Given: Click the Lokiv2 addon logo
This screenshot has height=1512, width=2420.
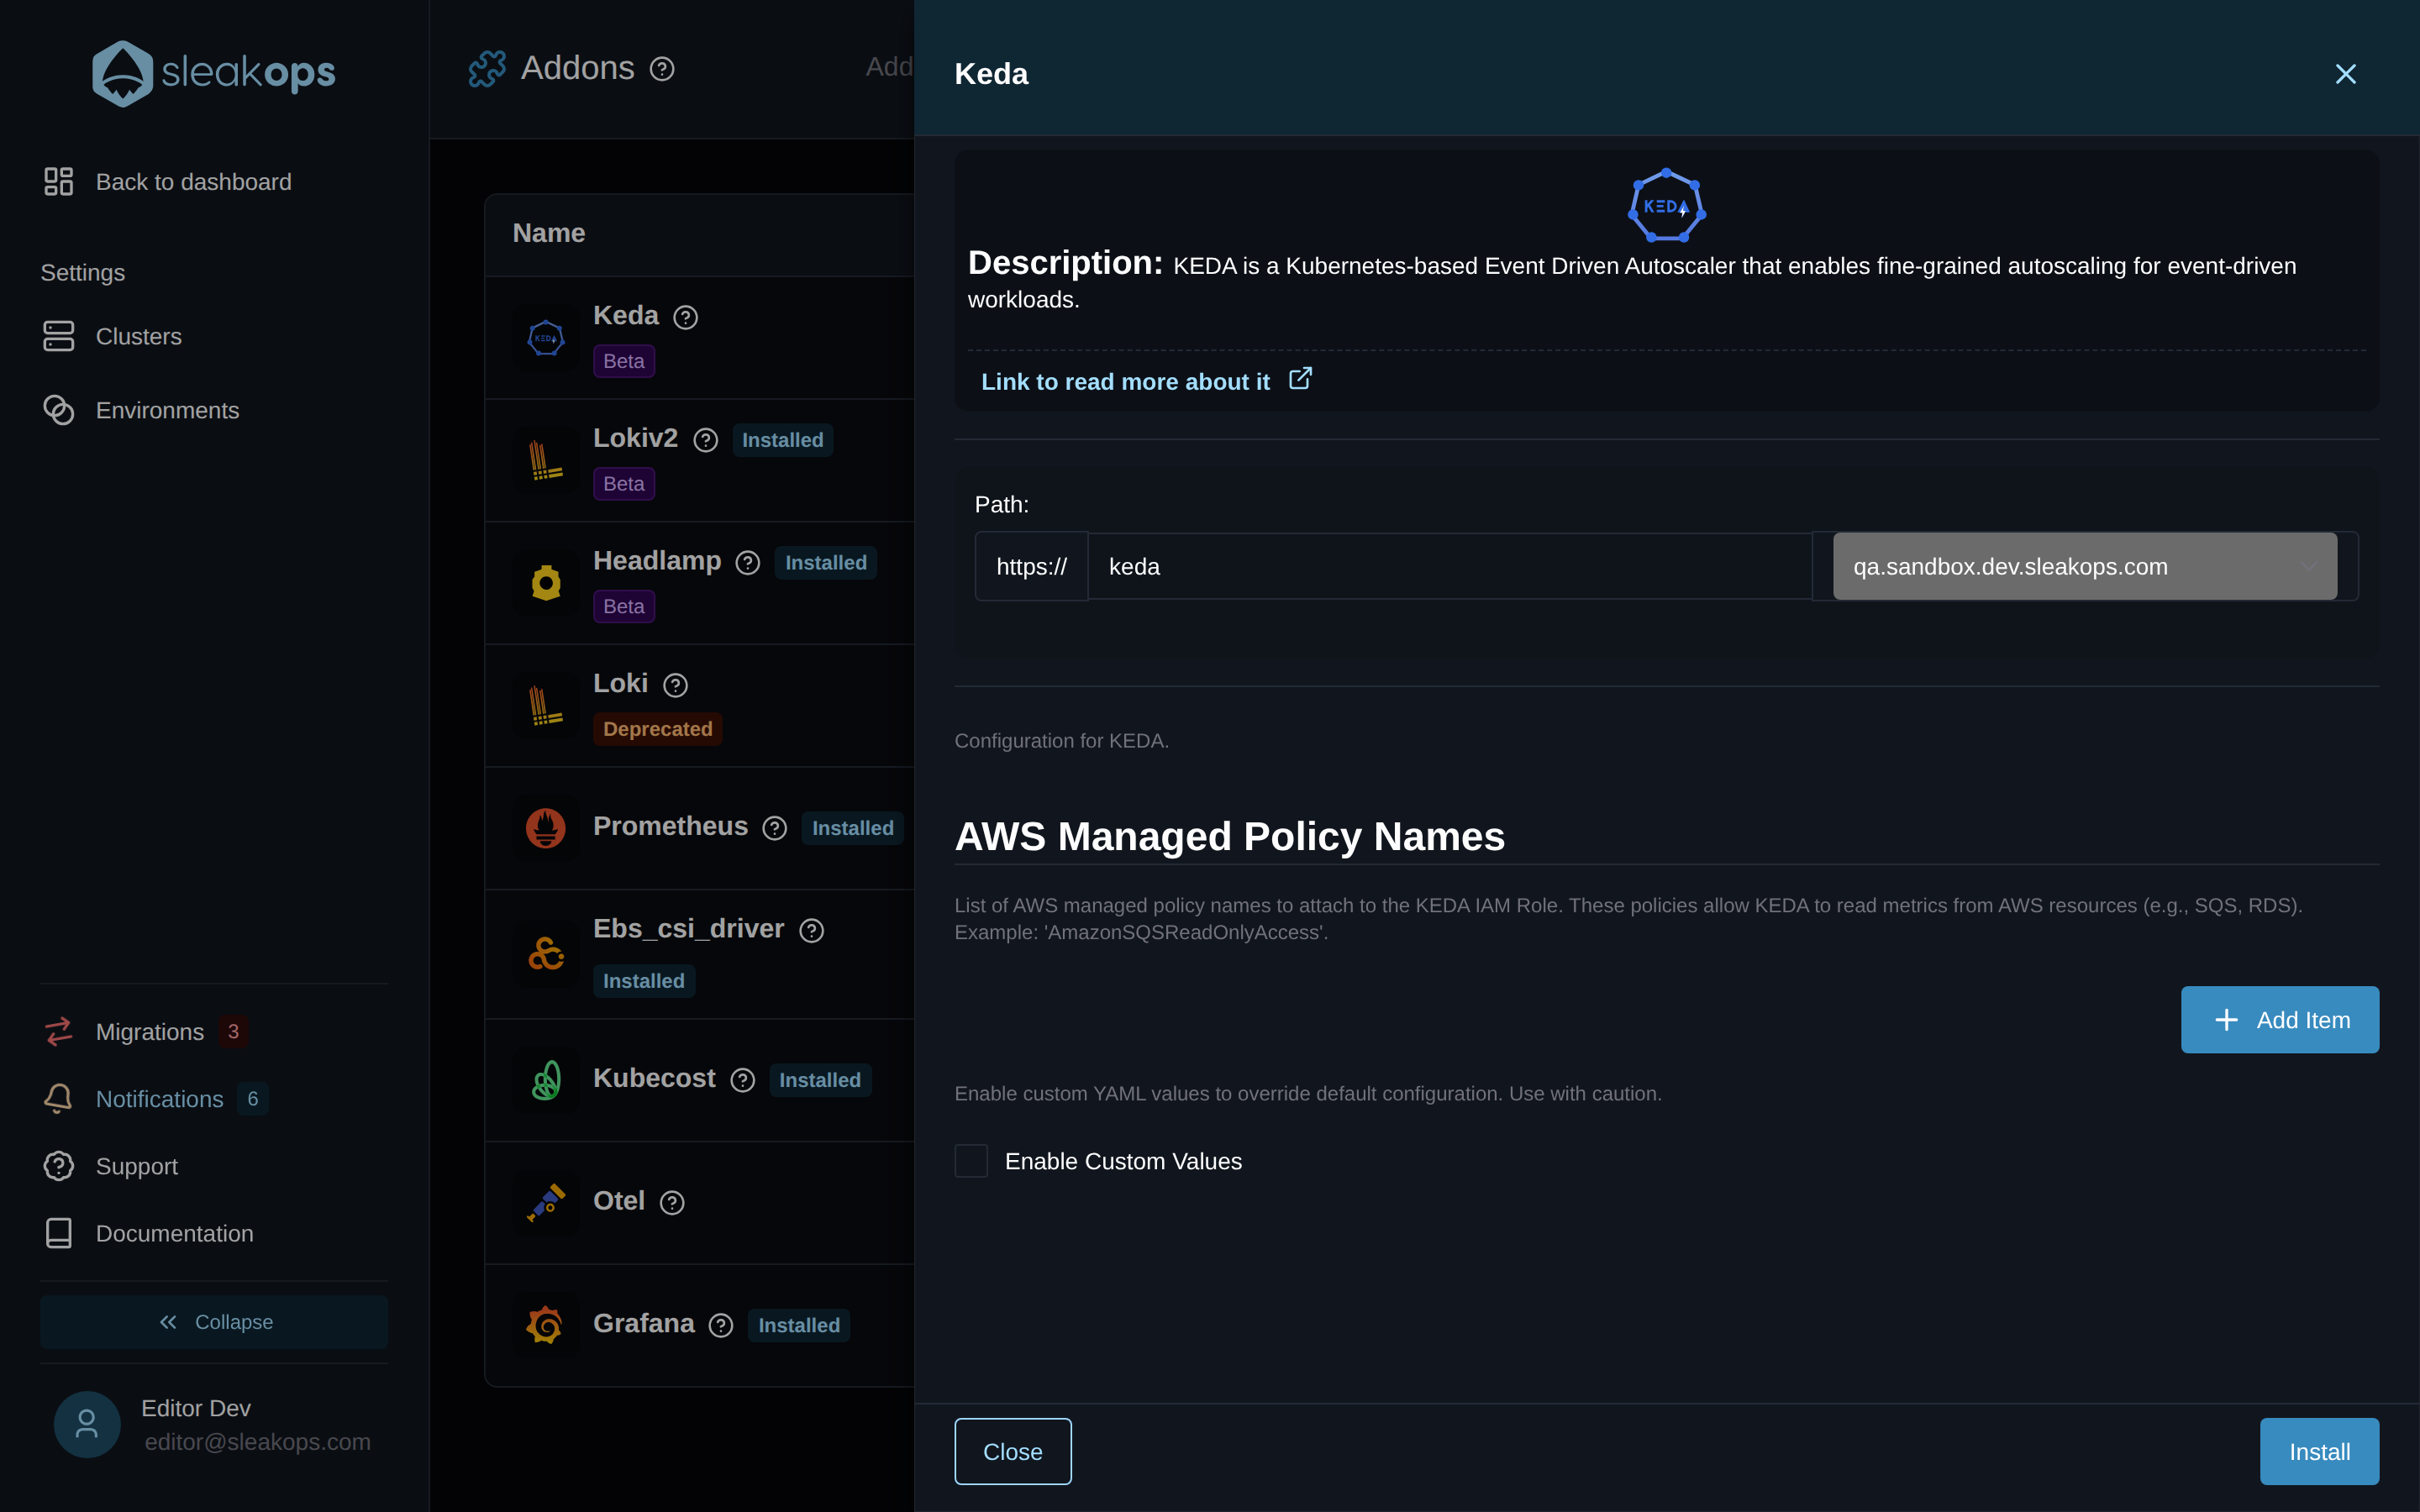Looking at the screenshot, I should pyautogui.click(x=546, y=460).
